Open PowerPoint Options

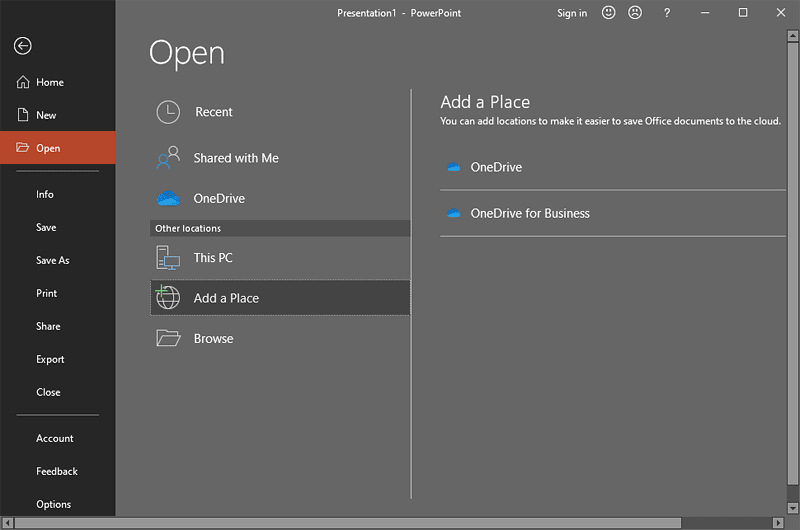tap(54, 504)
